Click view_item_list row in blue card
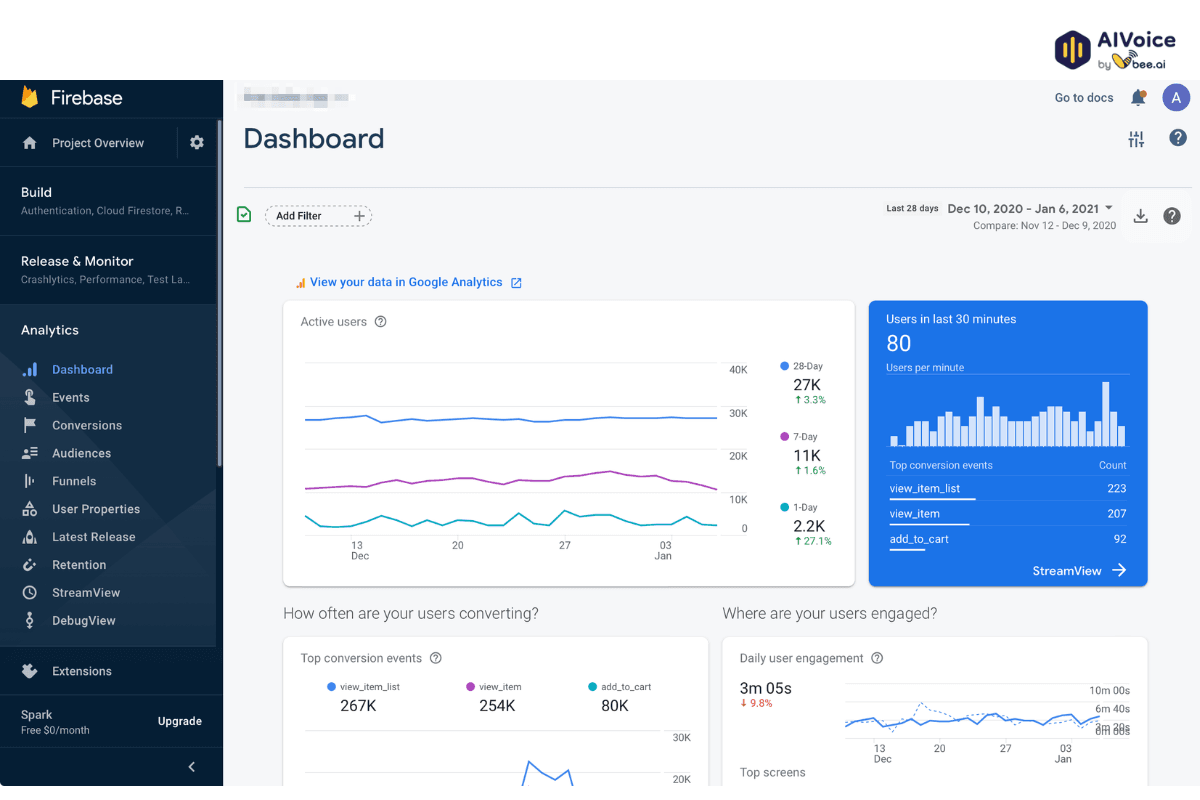Screen dimensions: 1200x800 (1008, 488)
